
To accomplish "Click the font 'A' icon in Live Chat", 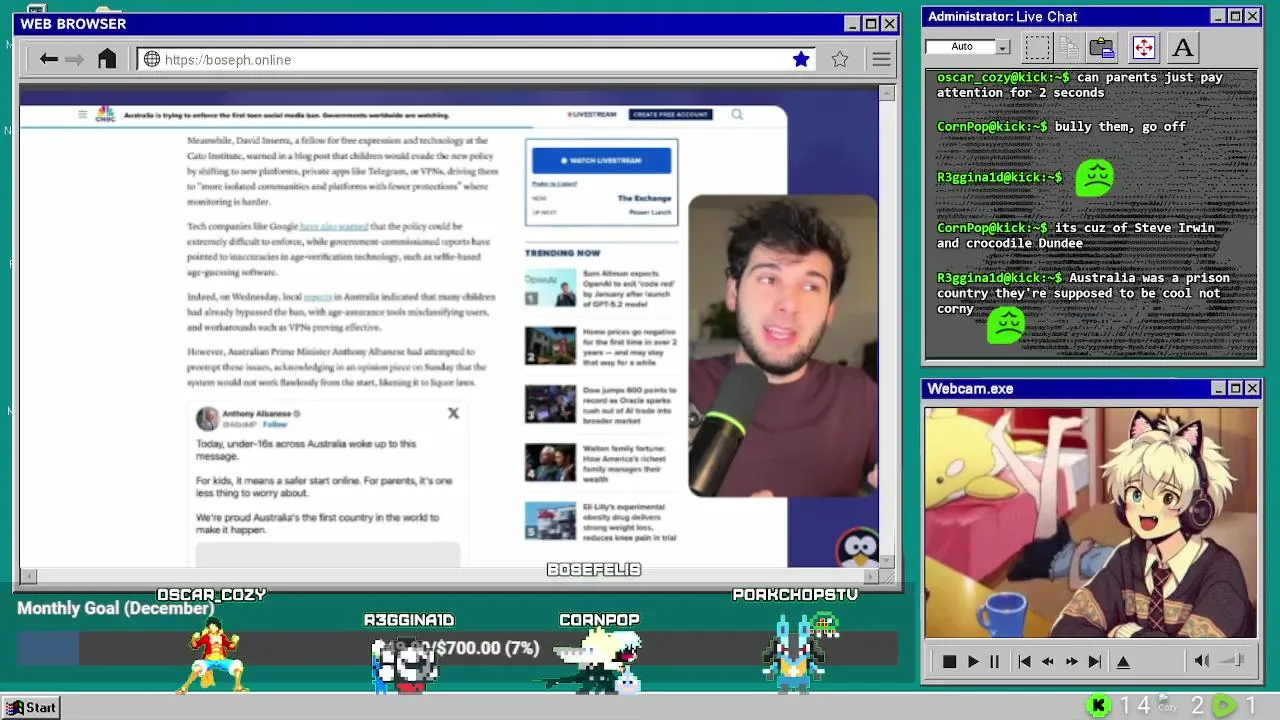I will tap(1182, 47).
